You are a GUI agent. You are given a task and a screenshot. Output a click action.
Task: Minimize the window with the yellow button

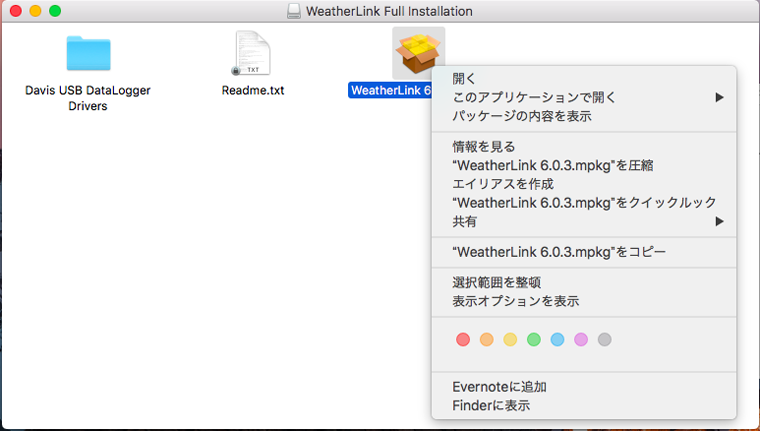[x=35, y=11]
